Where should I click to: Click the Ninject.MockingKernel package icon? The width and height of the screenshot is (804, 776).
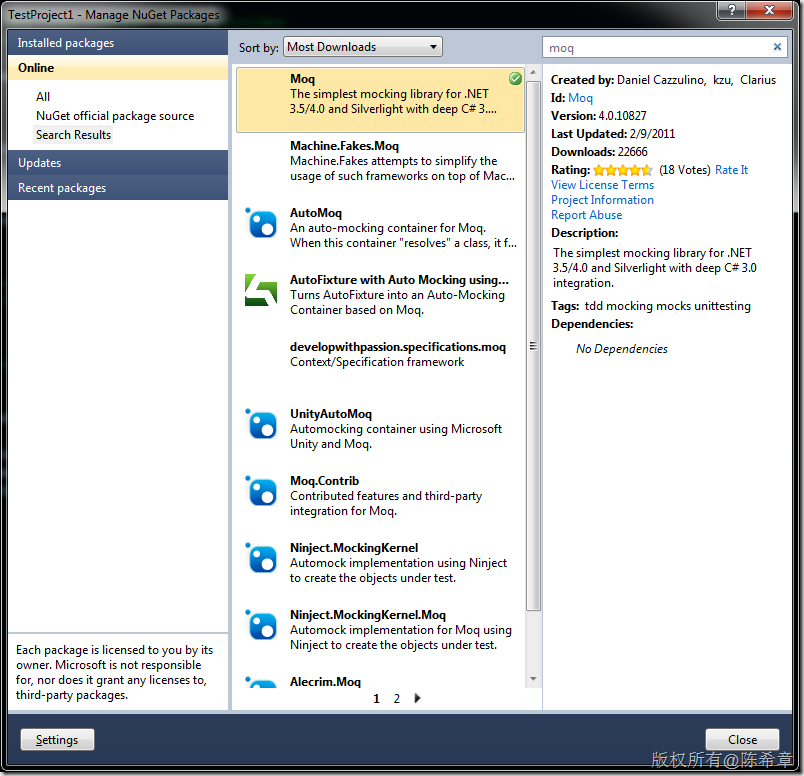tap(262, 558)
